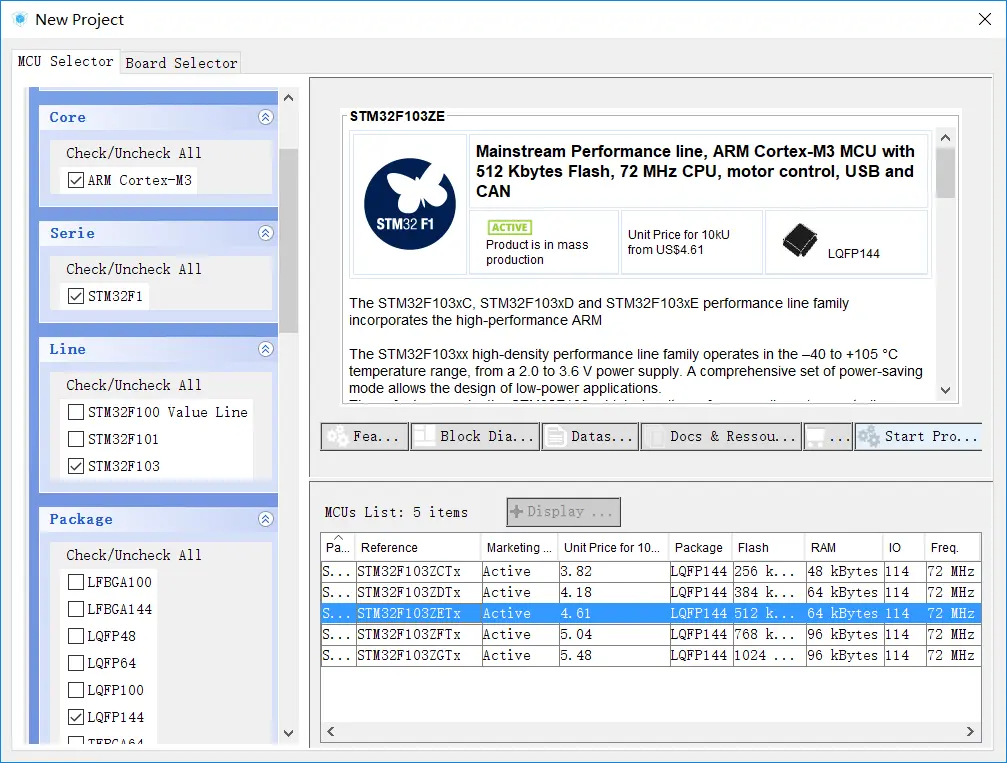Select the STM32F103ZCTx row
Image resolution: width=1007 pixels, height=763 pixels.
[651, 571]
